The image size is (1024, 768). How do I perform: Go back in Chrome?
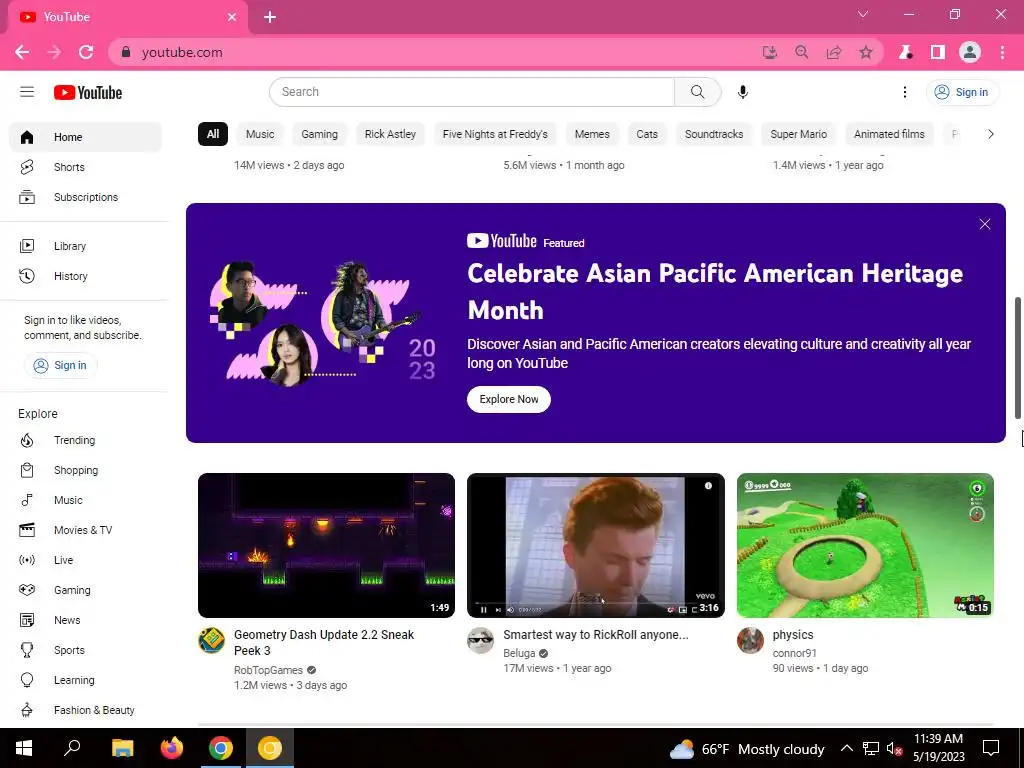click(22, 52)
